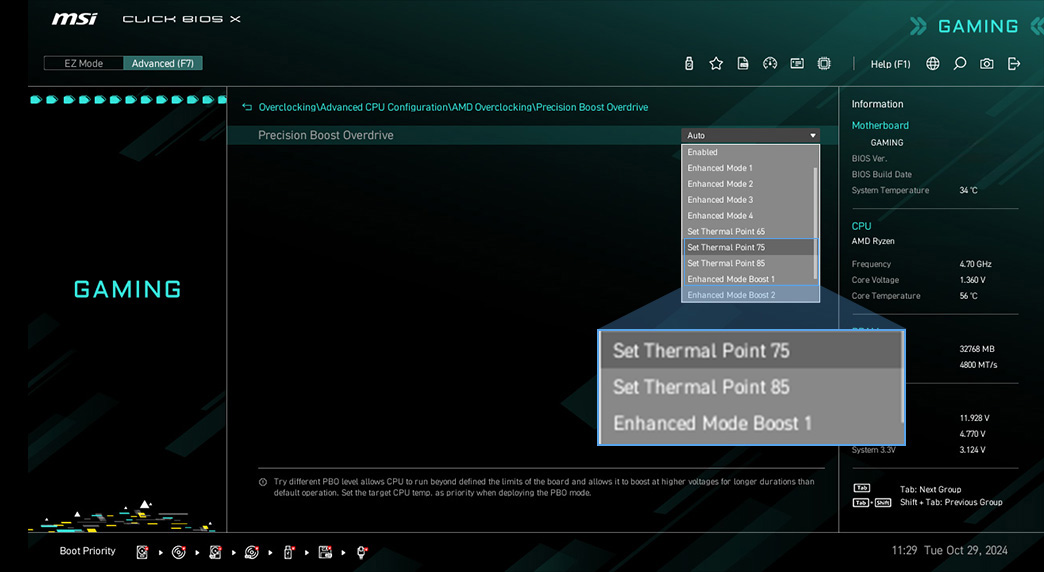Image resolution: width=1044 pixels, height=572 pixels.
Task: Open the MSI USB flash drive icon
Action: click(x=689, y=63)
